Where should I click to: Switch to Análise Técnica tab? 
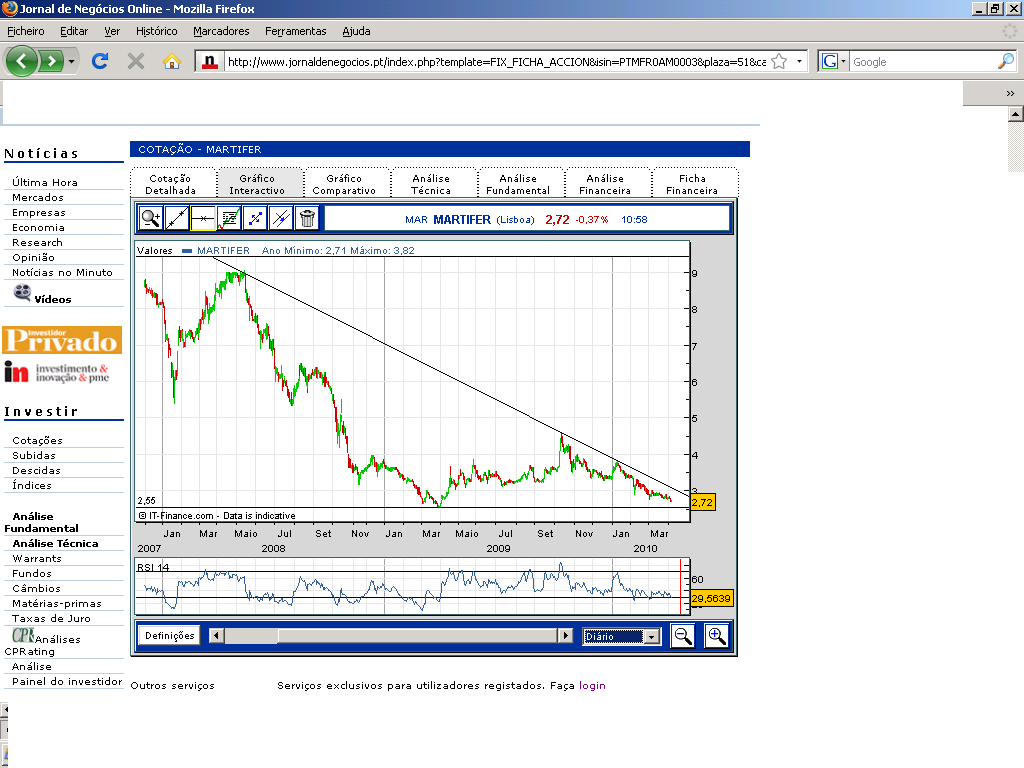tap(431, 184)
